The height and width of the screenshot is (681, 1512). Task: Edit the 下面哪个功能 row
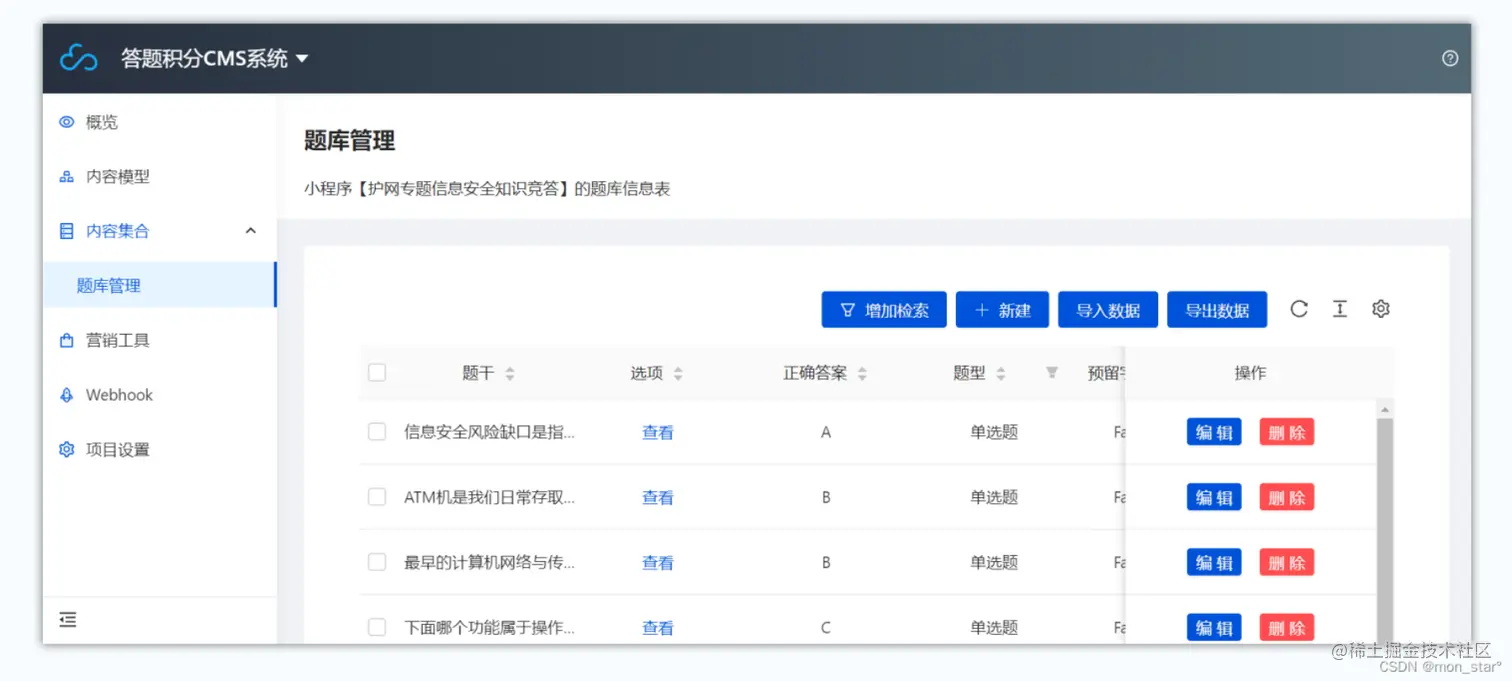pos(1214,627)
